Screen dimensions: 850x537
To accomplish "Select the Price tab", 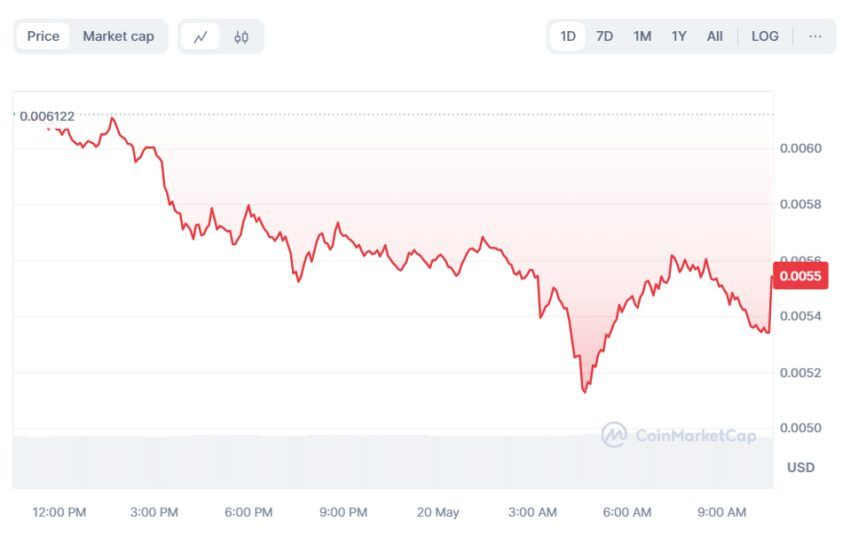I will (43, 36).
